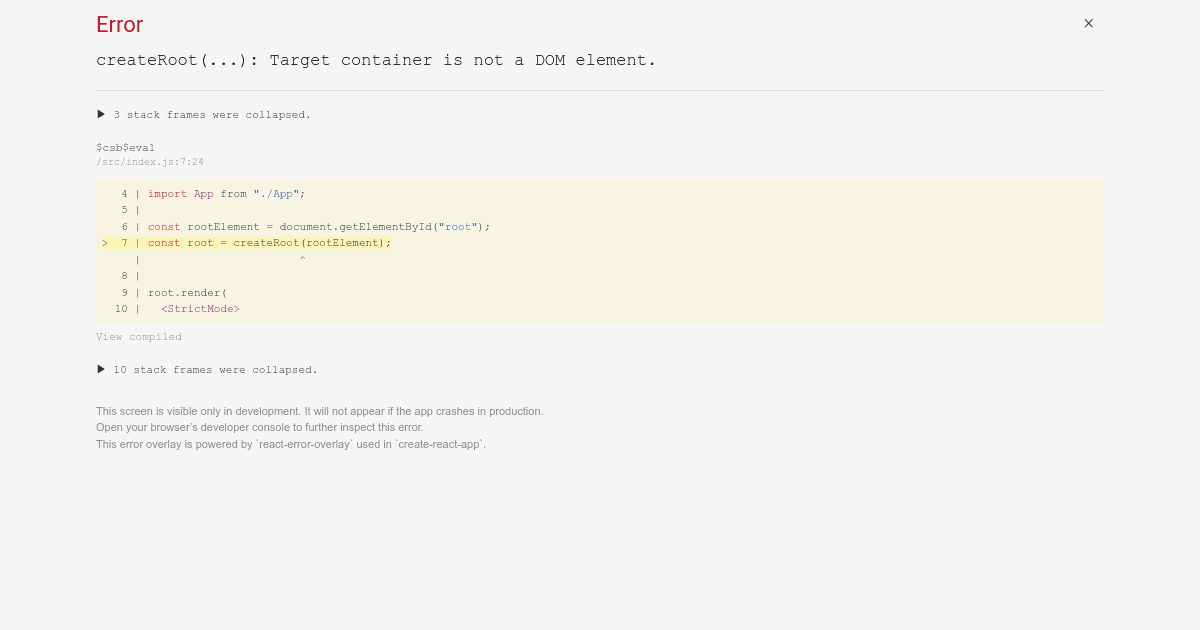
Task: Close the error overlay
Action: tap(1088, 23)
